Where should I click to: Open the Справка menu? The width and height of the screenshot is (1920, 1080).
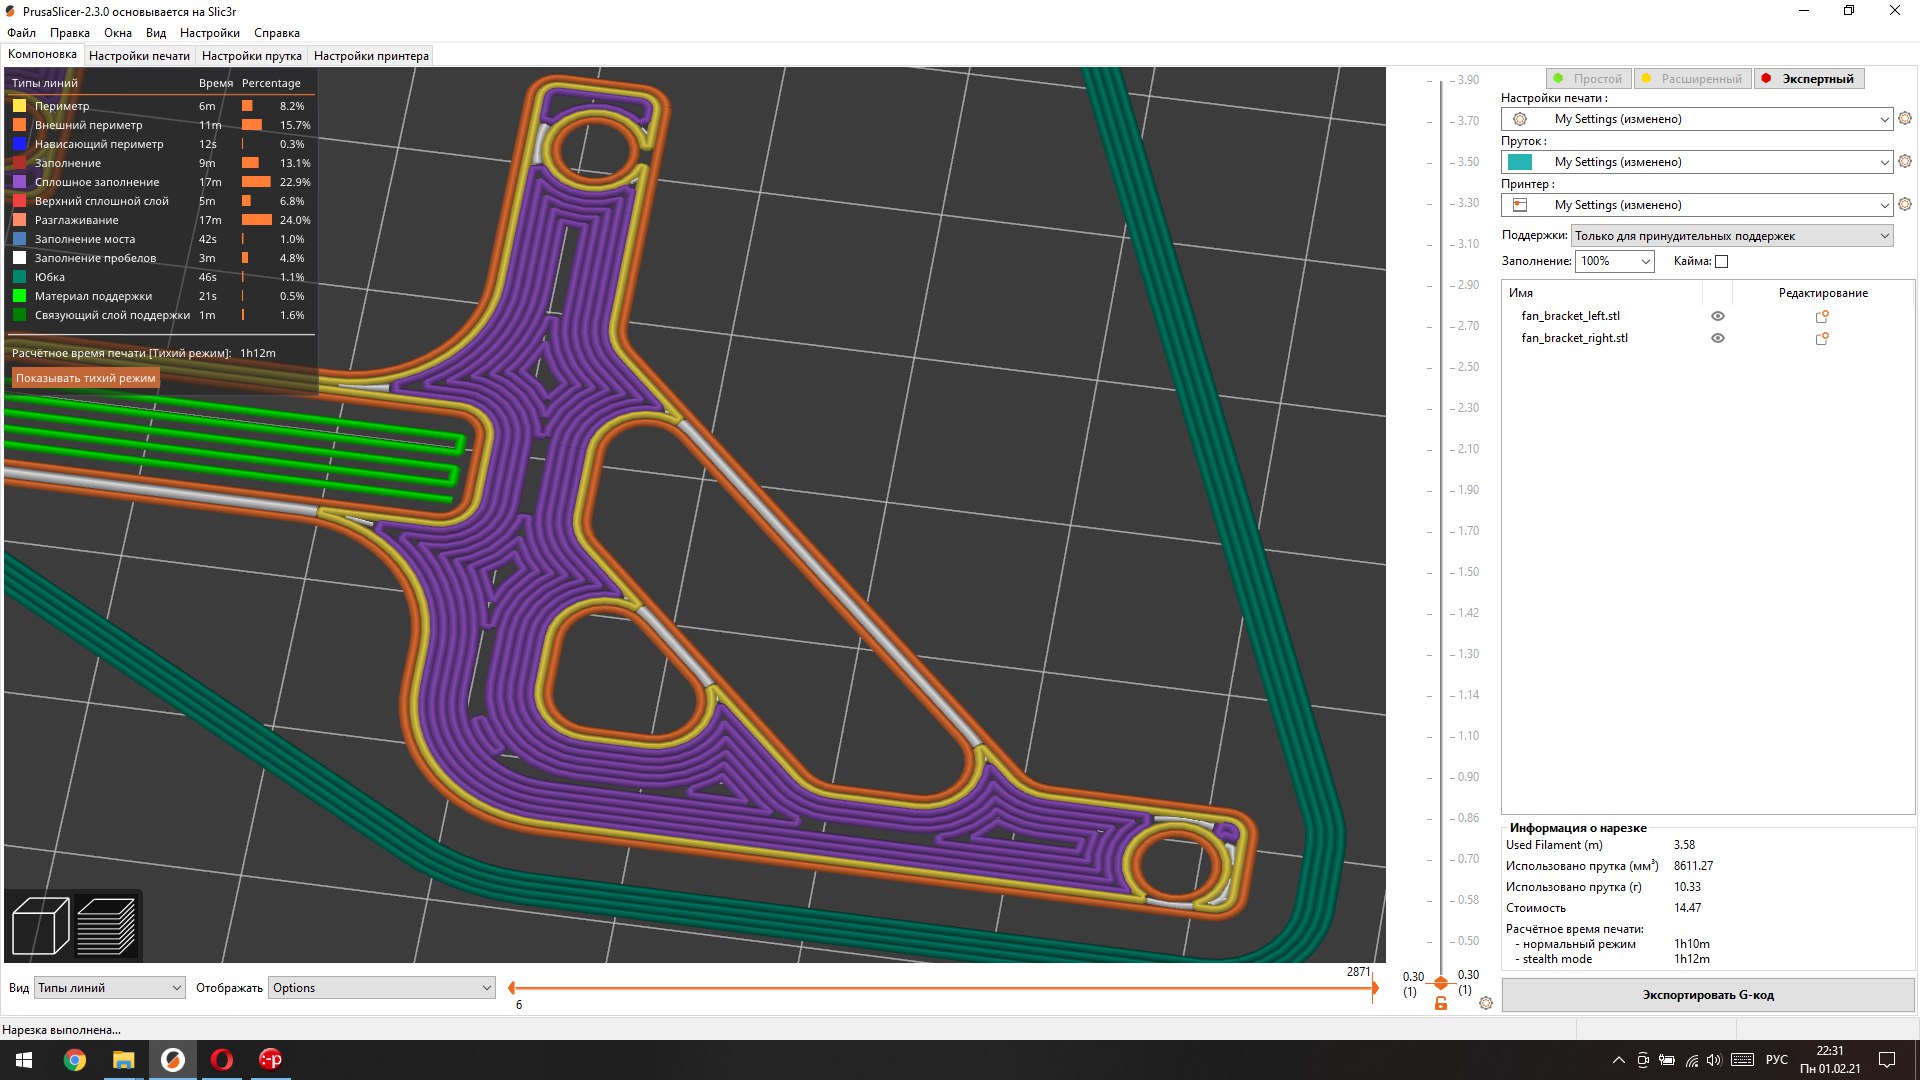277,33
